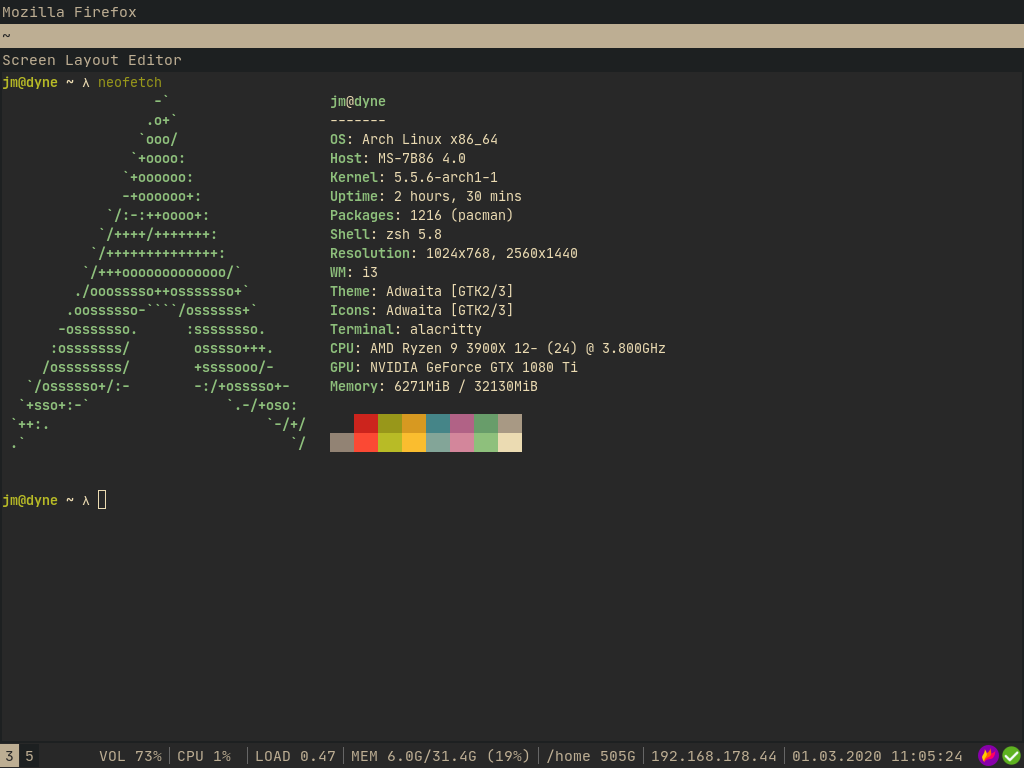1024x768 pixels.
Task: Click the dark red color block
Action: coord(366,423)
